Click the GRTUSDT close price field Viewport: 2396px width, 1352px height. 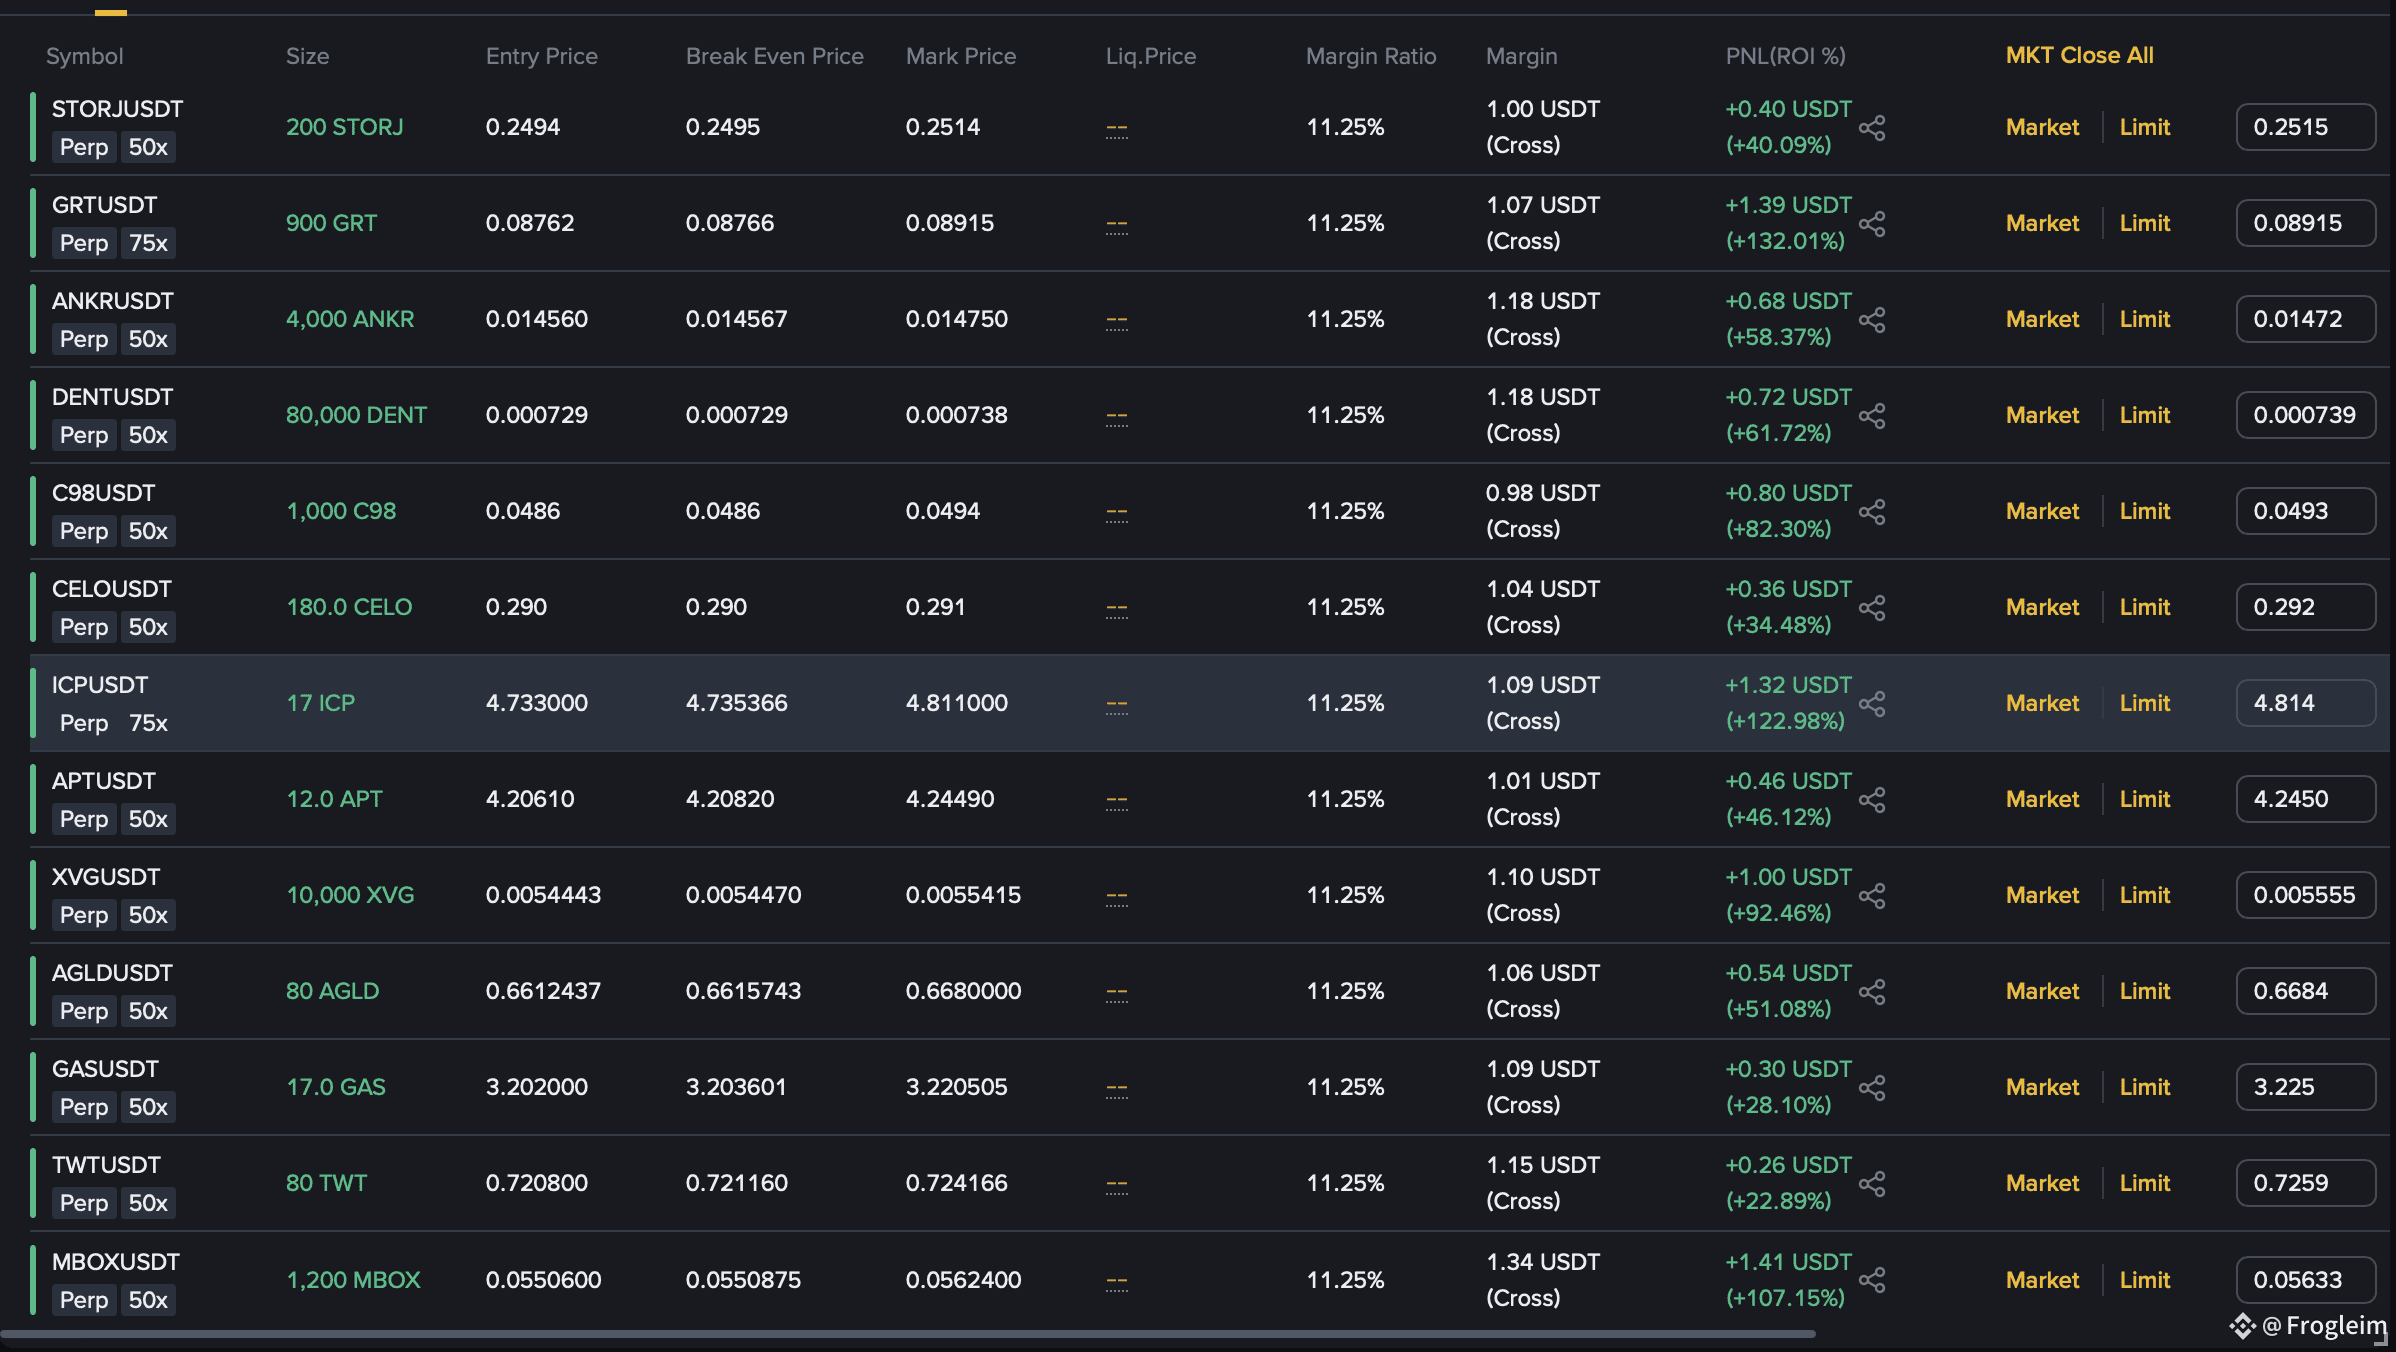point(2305,223)
